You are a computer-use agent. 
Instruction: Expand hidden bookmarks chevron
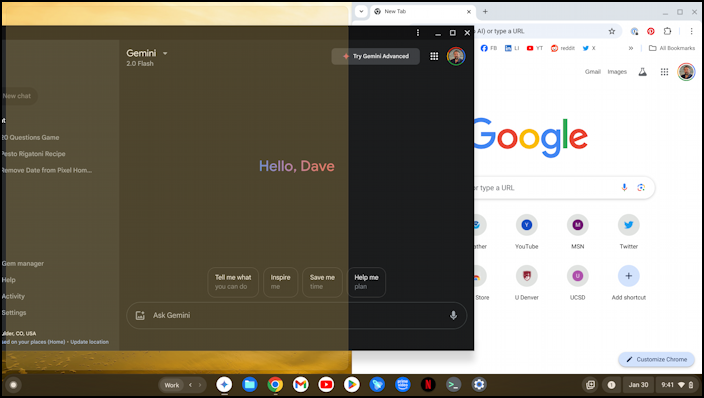(631, 48)
